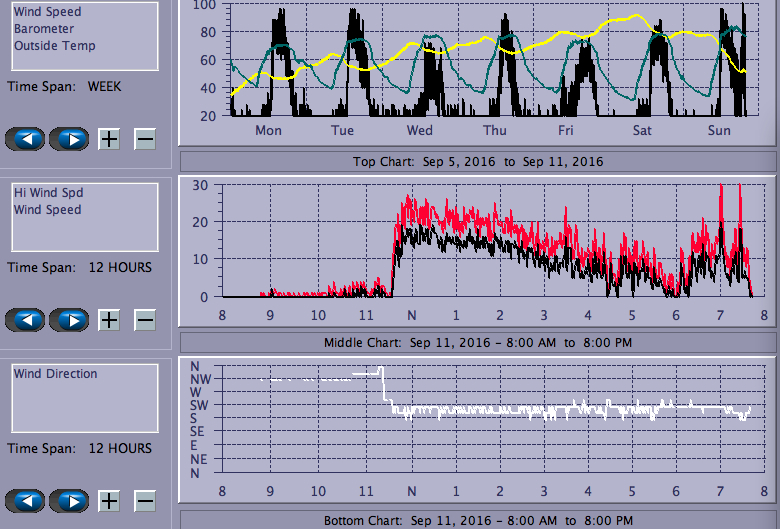The image size is (780, 529).
Task: Click the forward arrow under the Wind Direction panel
Action: pos(69,501)
